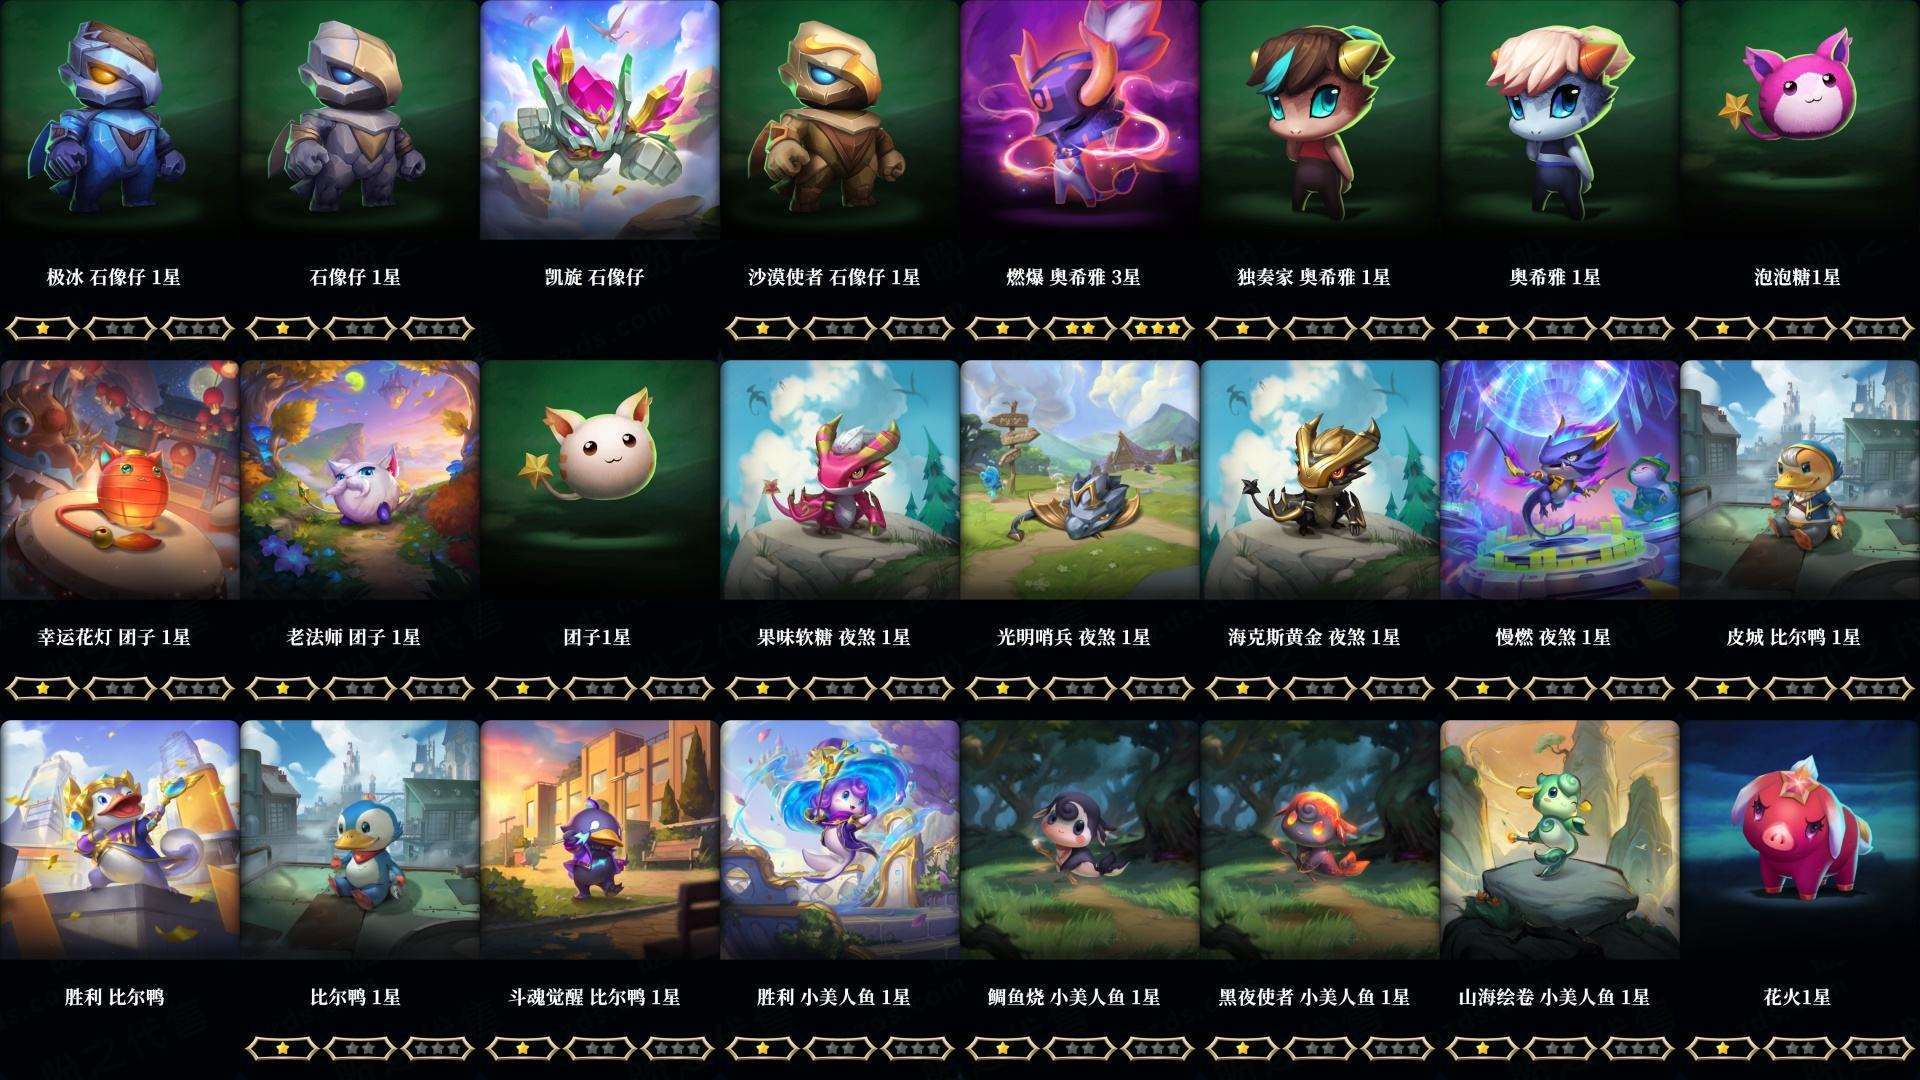The width and height of the screenshot is (1920, 1080).
Task: Select one-star badge under 花火
Action: click(x=1722, y=1048)
